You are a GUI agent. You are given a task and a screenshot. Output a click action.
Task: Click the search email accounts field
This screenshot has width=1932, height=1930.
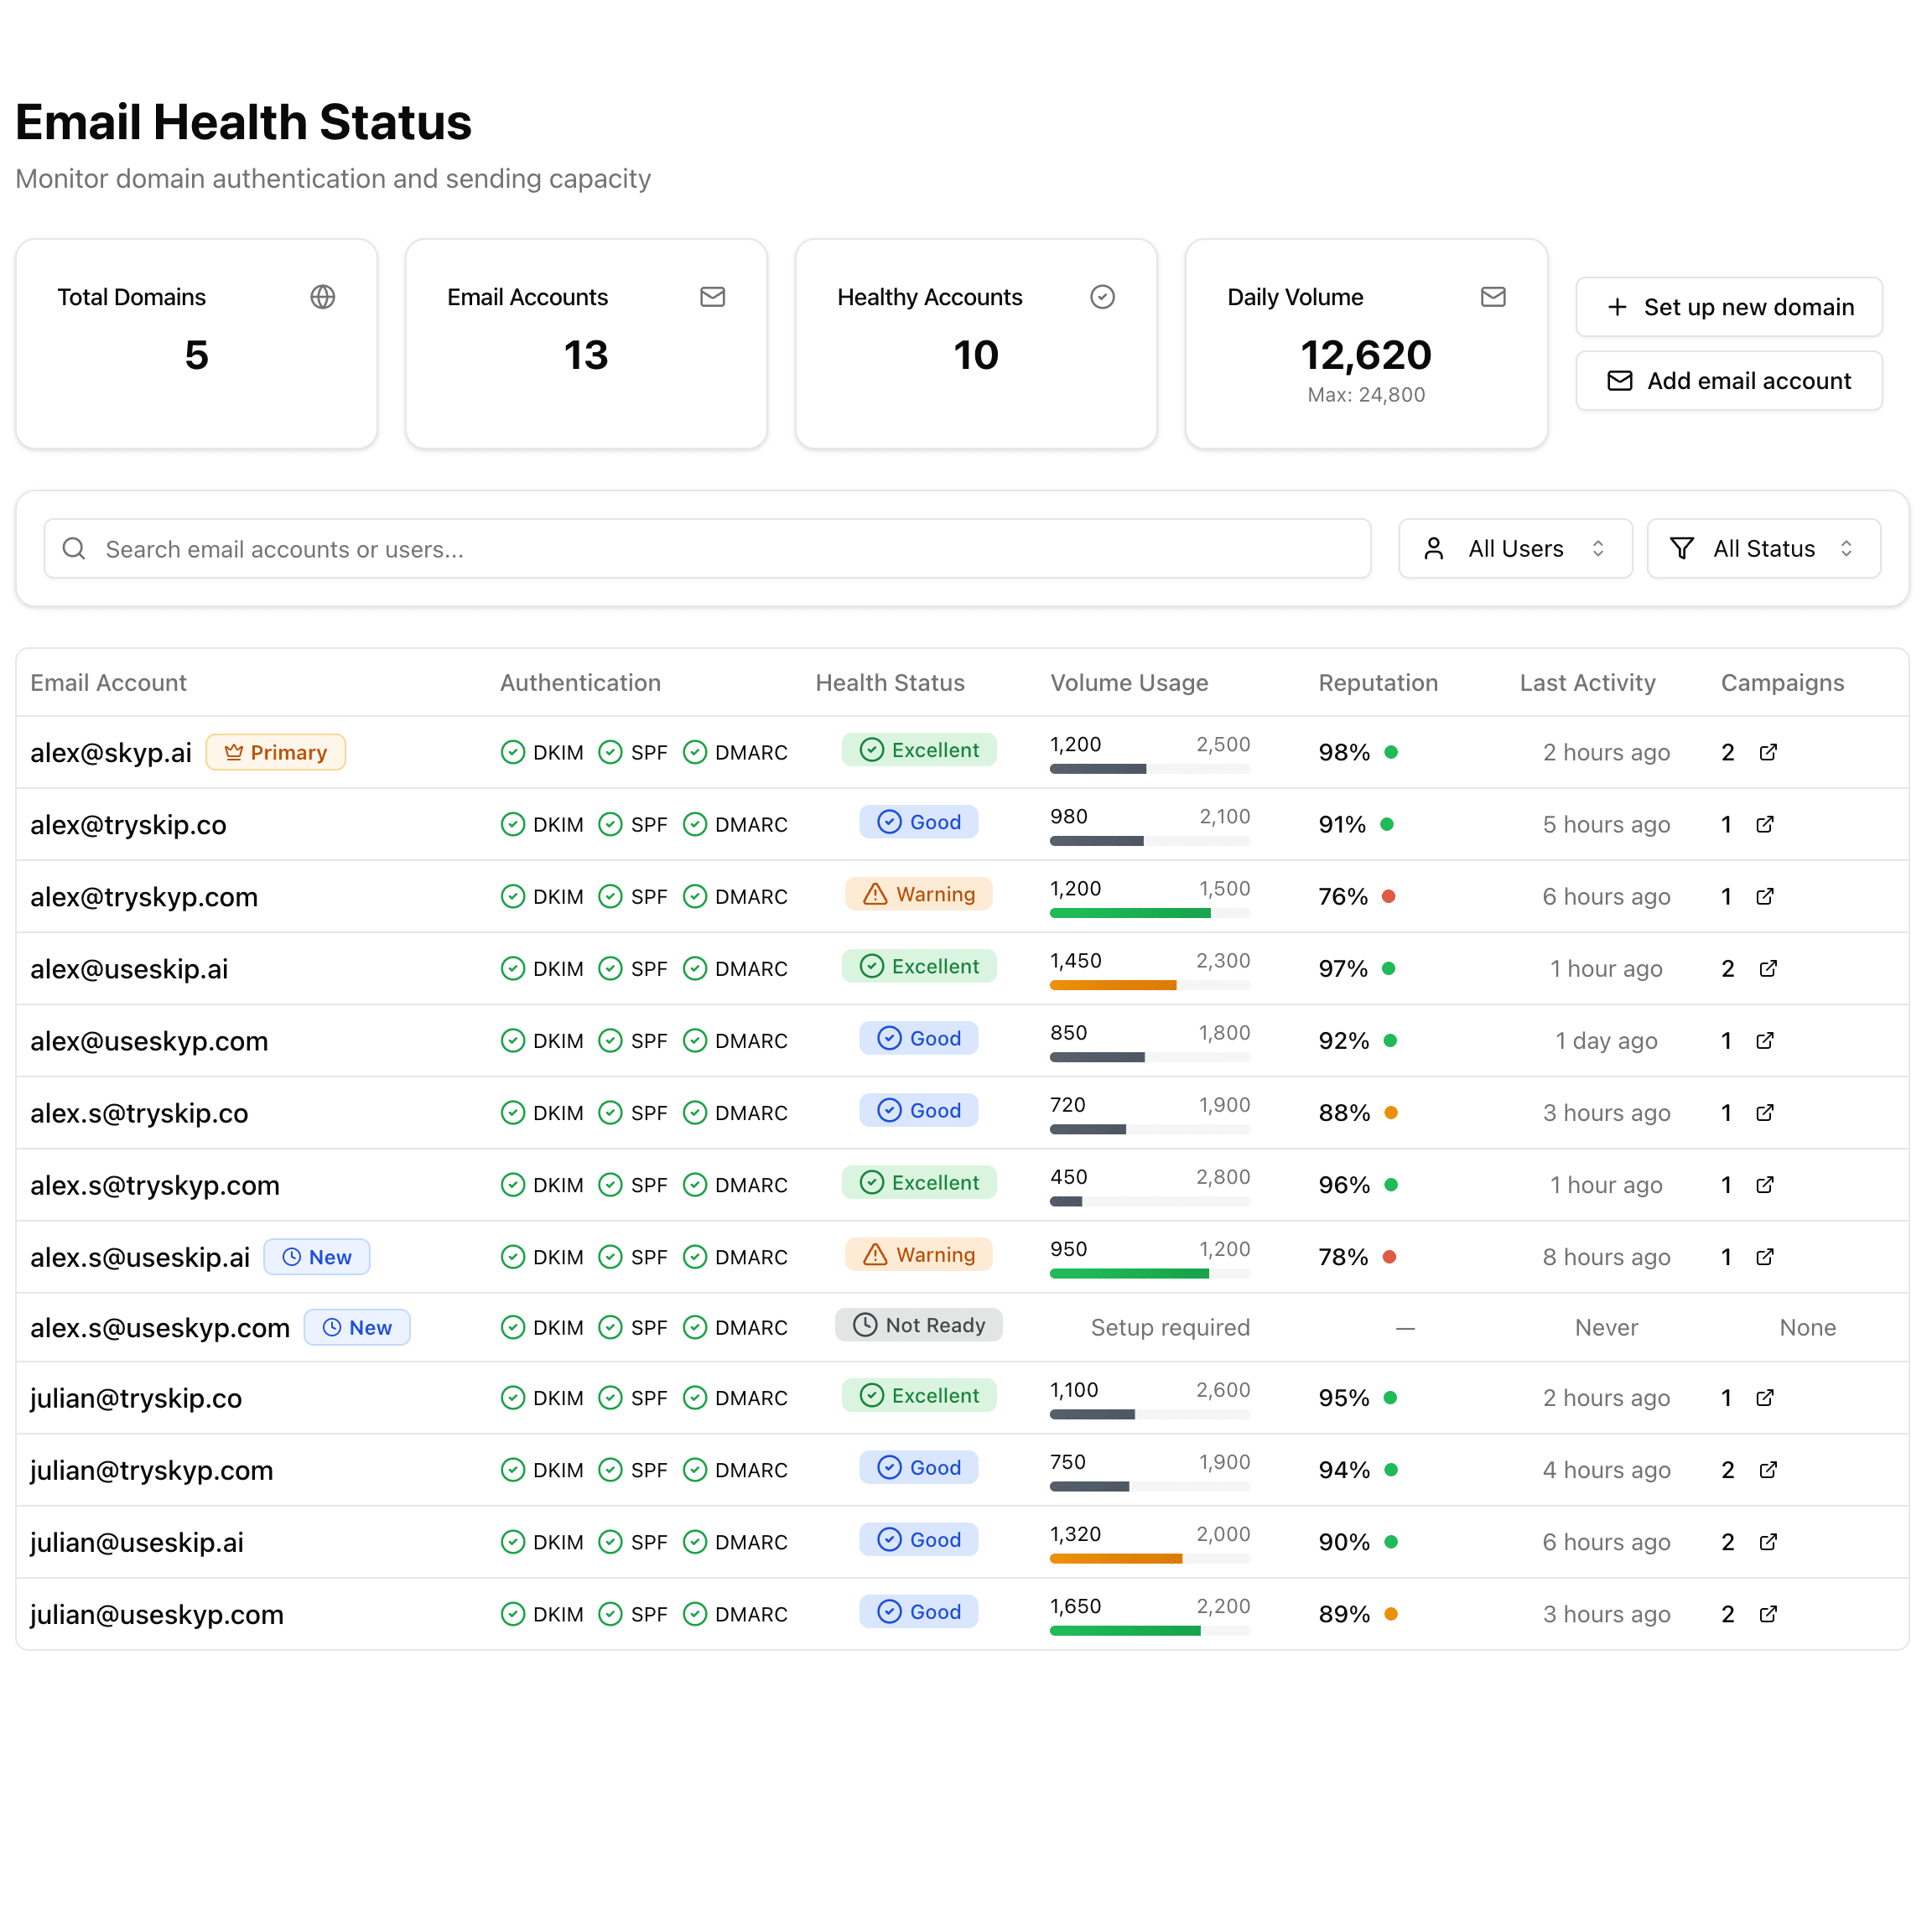pyautogui.click(x=700, y=549)
